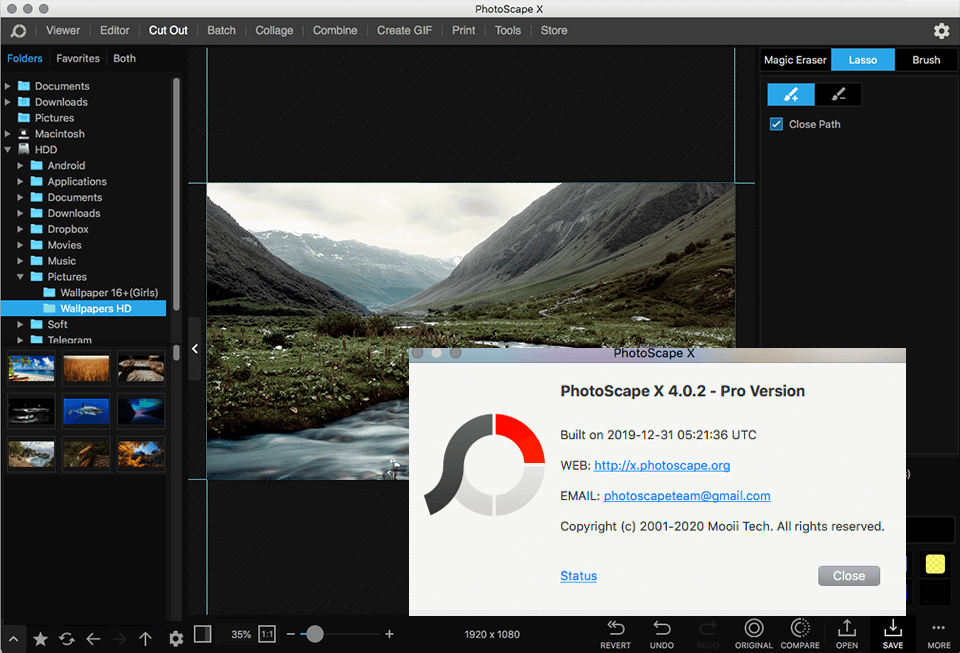Zoom in with plus icon
This screenshot has width=960, height=653.
point(389,634)
